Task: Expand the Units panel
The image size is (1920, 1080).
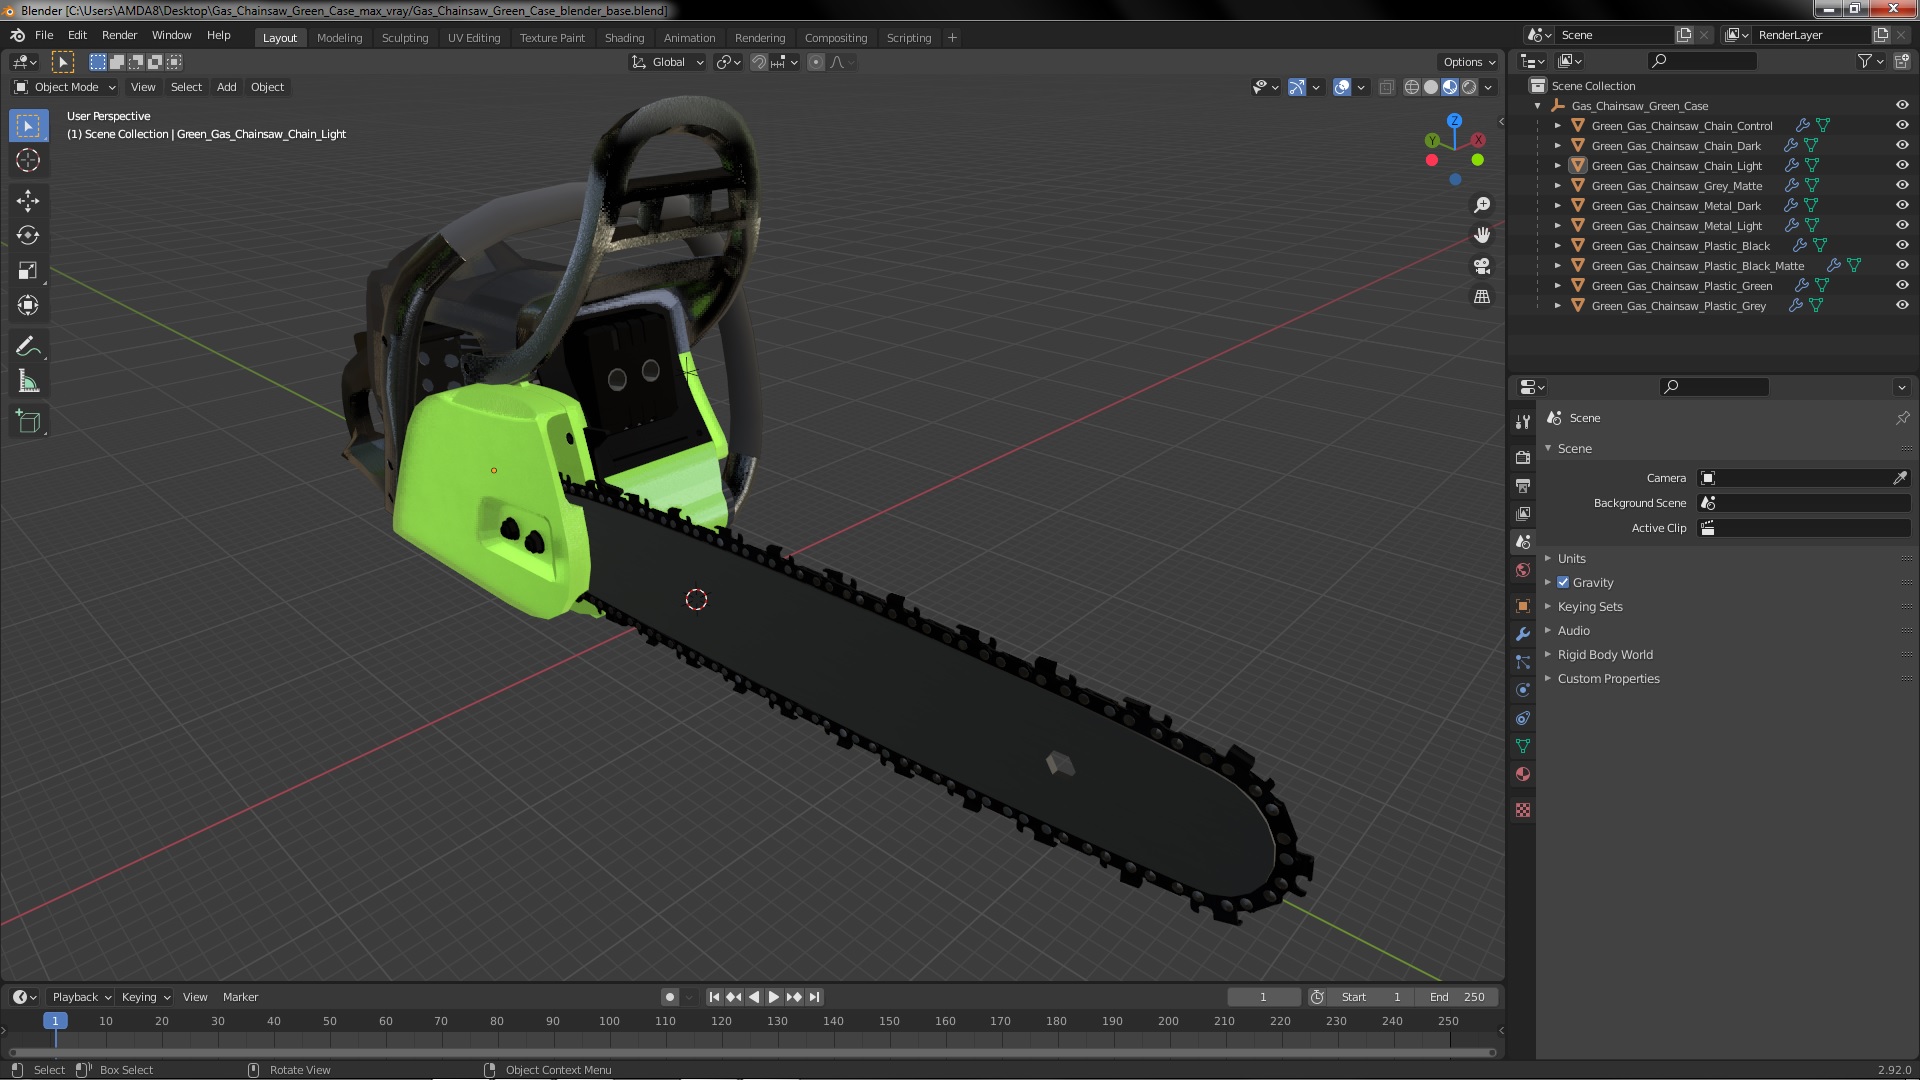Action: 1571,558
